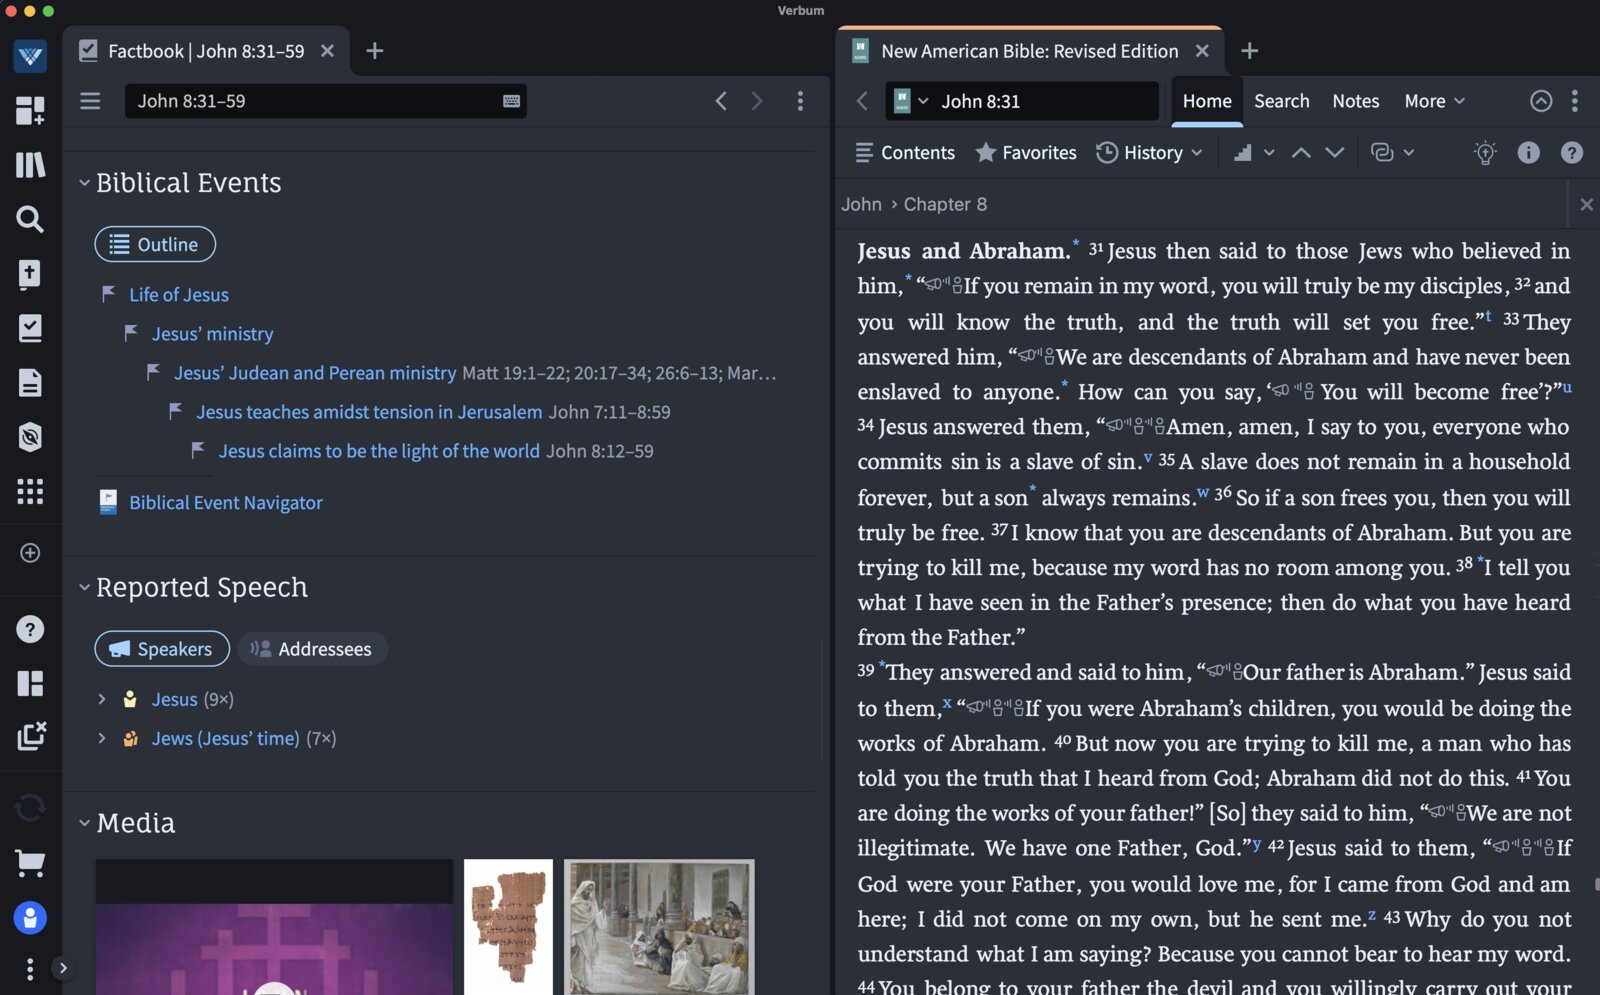Image resolution: width=1600 pixels, height=995 pixels.
Task: Expand the Jesus speaker entry
Action: point(101,699)
